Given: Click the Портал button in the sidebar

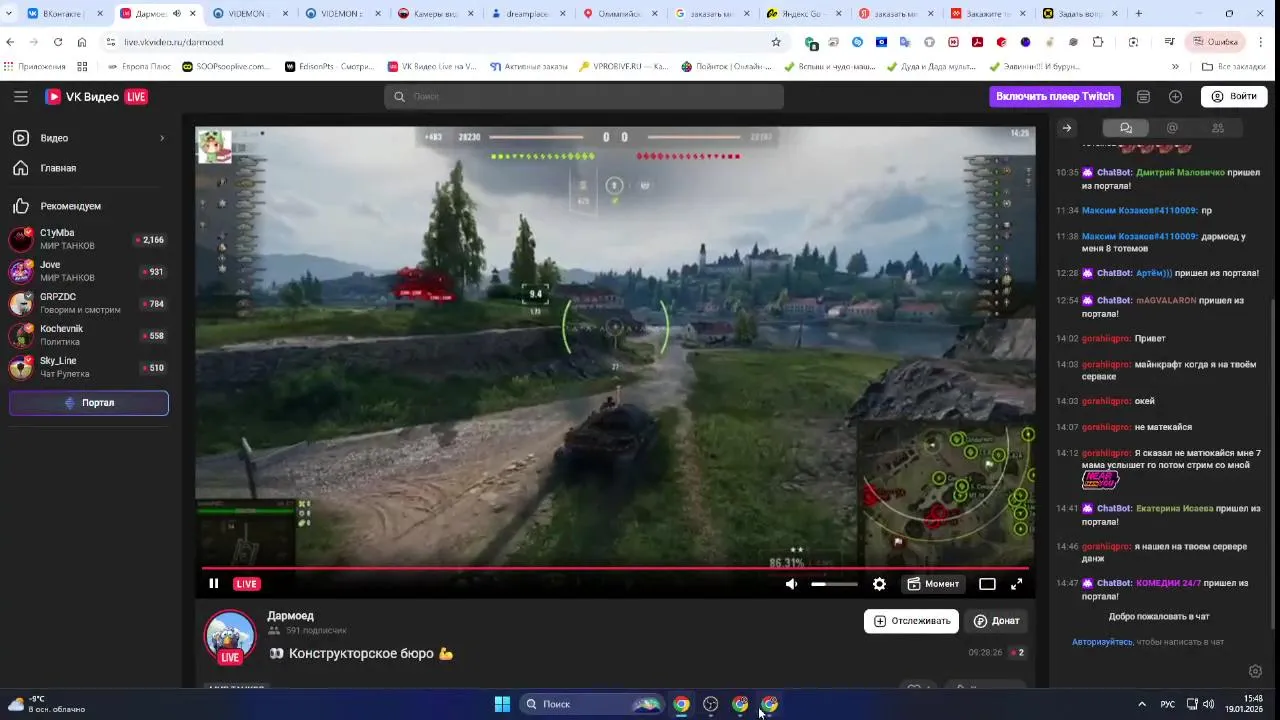Looking at the screenshot, I should pyautogui.click(x=89, y=403).
